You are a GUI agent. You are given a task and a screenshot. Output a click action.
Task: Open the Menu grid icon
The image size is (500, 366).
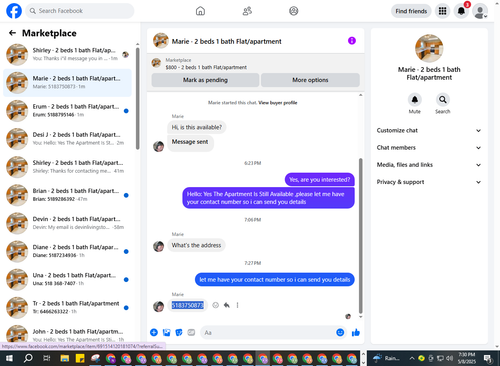coord(442,11)
